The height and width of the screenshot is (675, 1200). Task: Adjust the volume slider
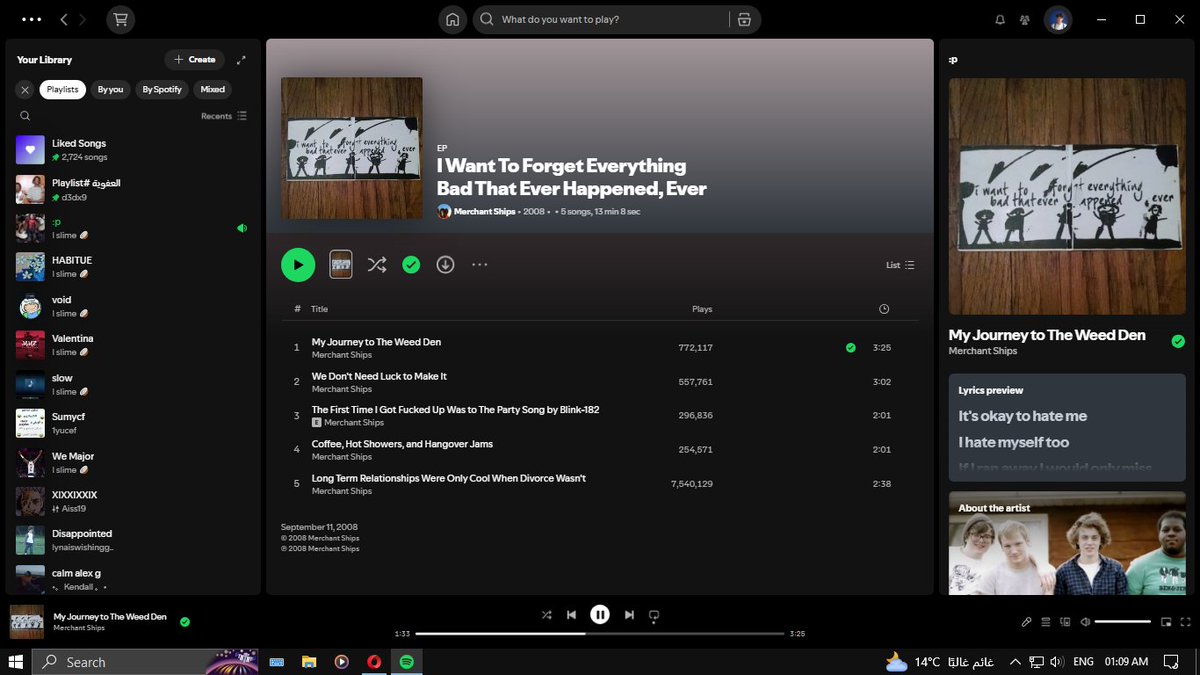[1123, 622]
